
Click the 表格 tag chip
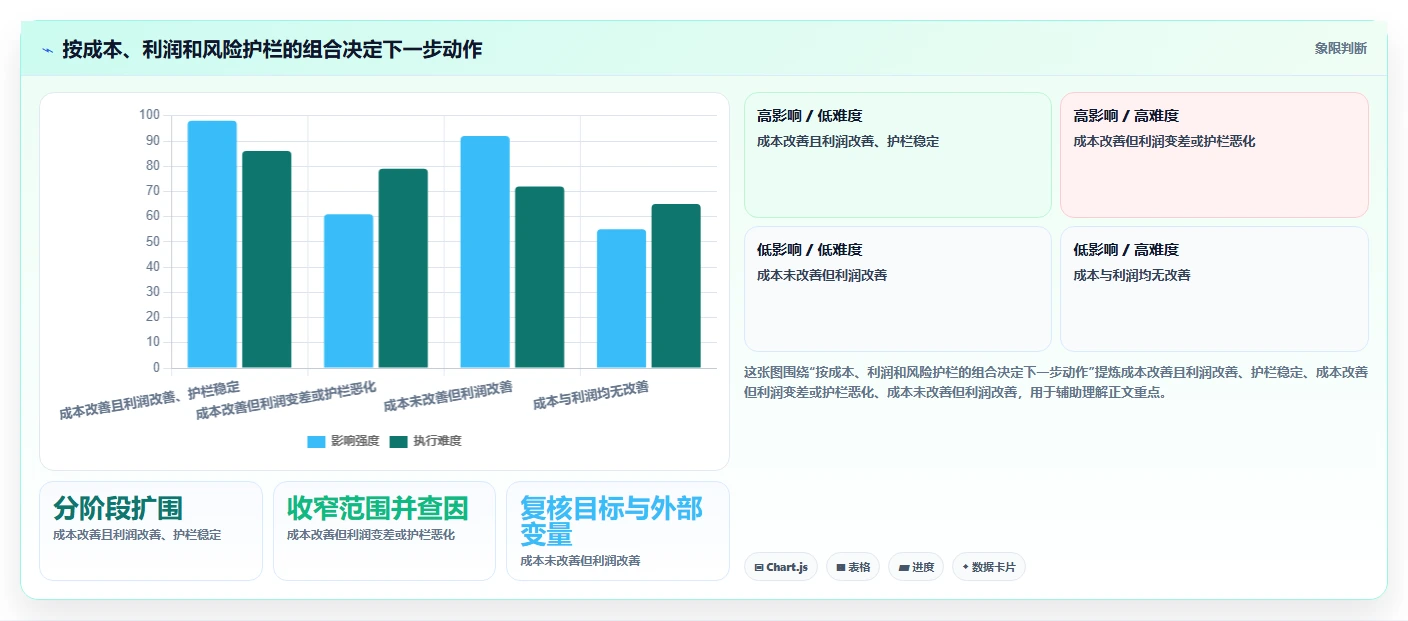[853, 567]
